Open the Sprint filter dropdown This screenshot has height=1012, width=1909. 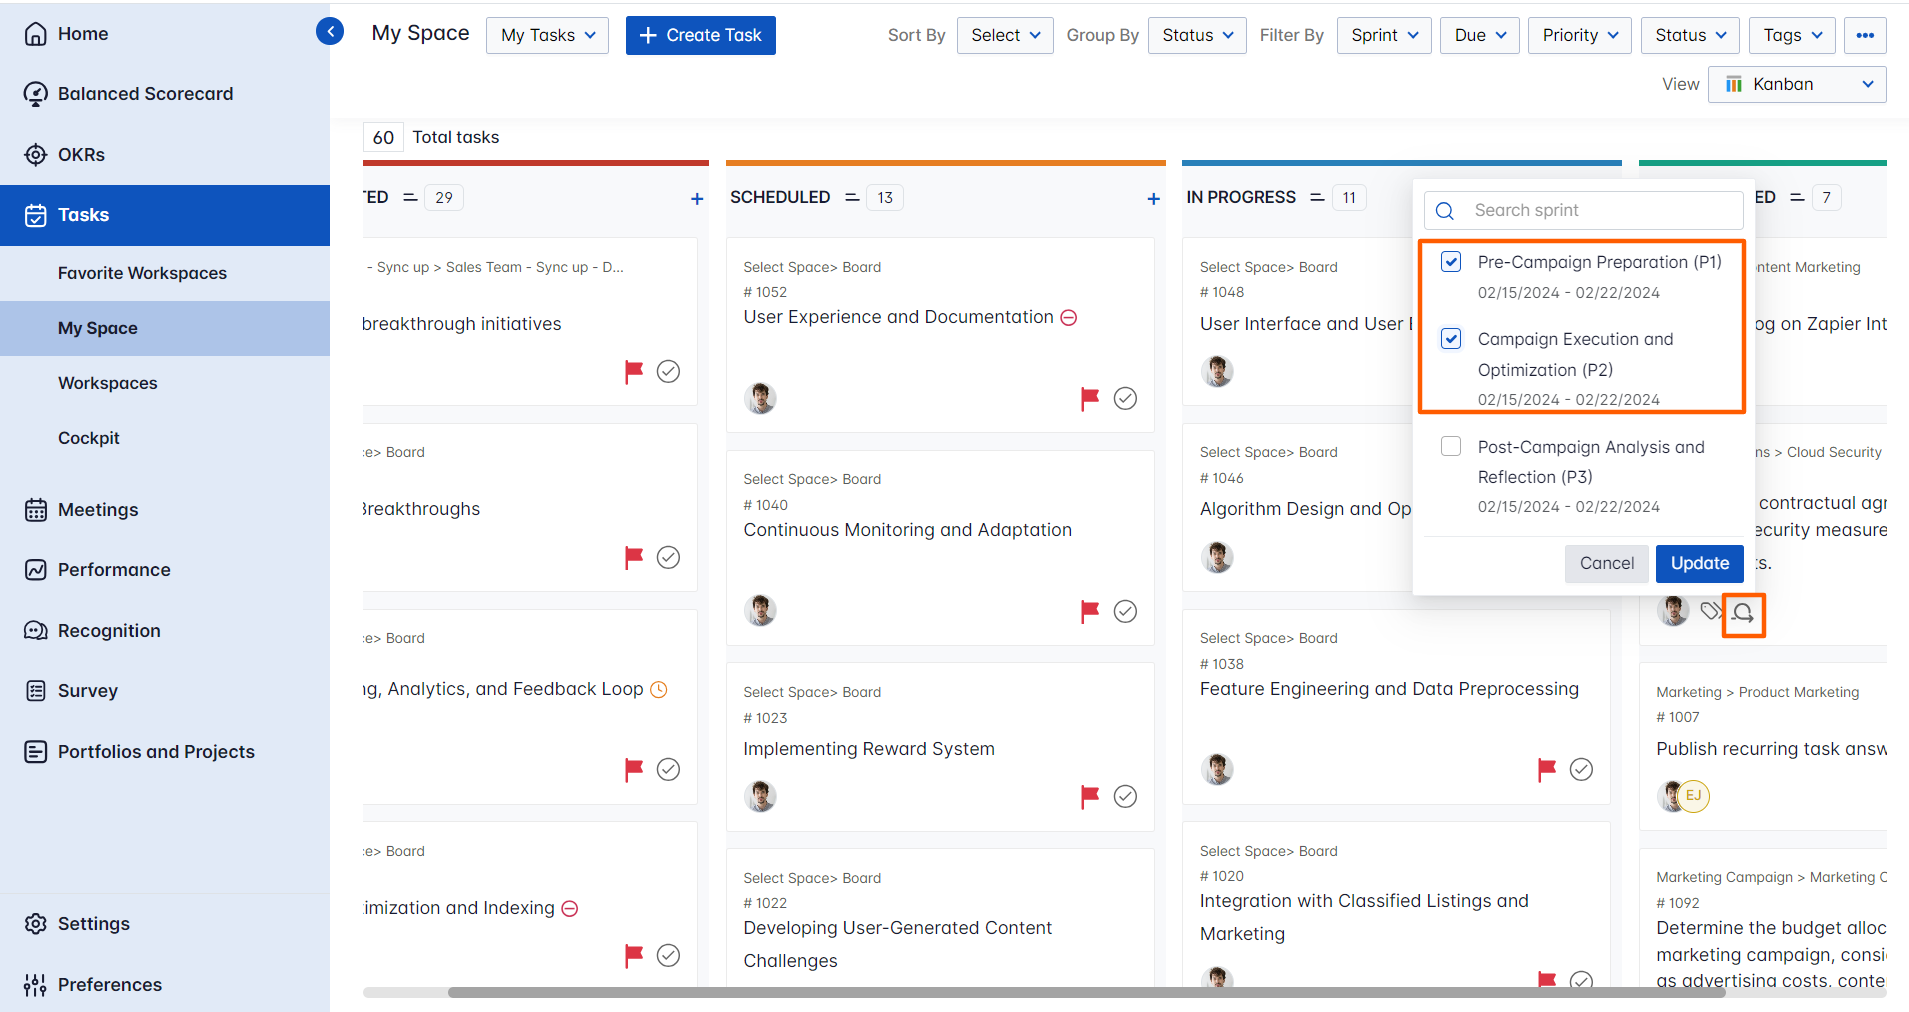point(1383,35)
